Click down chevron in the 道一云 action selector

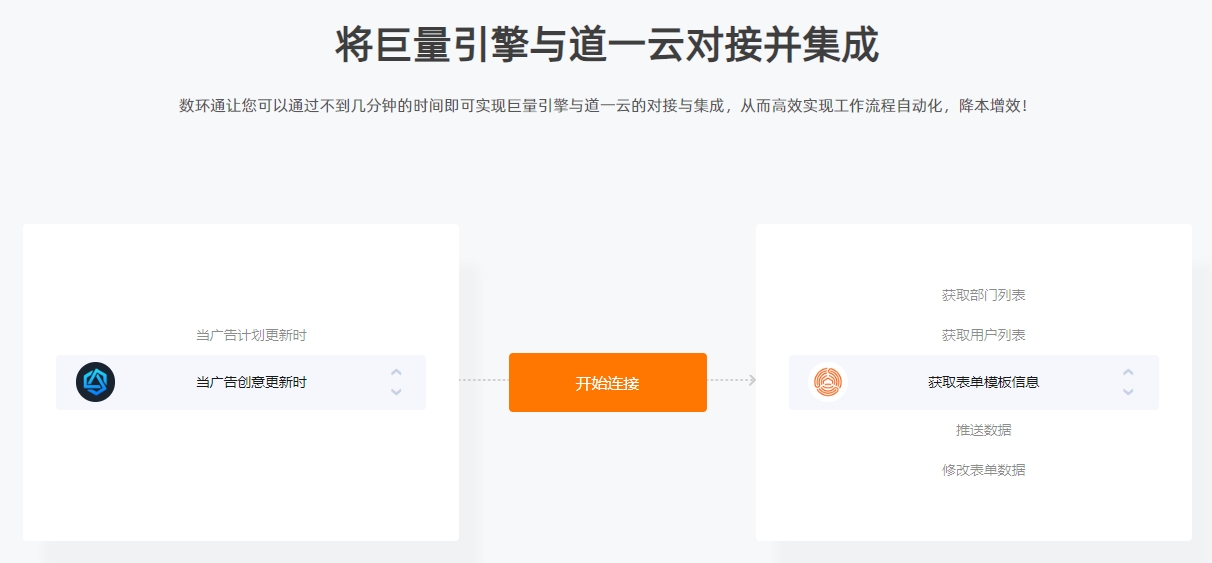pyautogui.click(x=1128, y=391)
